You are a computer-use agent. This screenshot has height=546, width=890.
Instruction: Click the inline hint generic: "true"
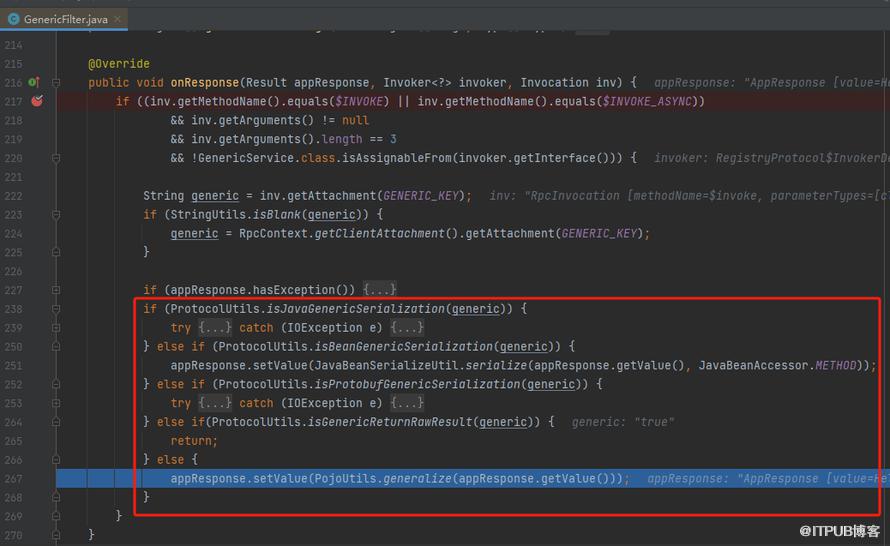[x=623, y=422]
